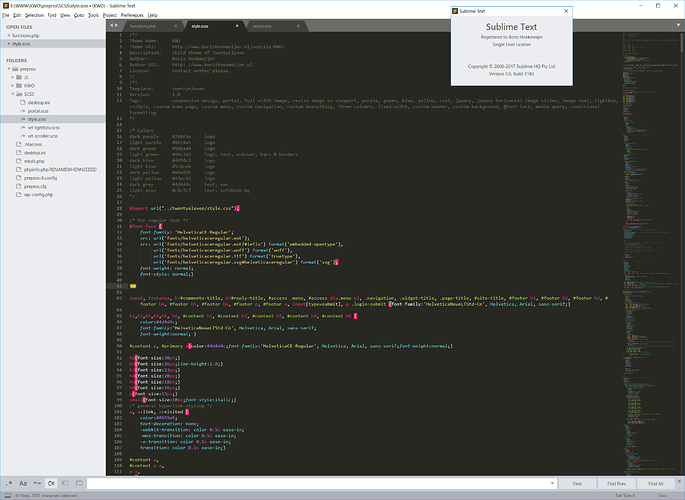Close functions.php in Open Files list
Screen dimensions: 685x500
pyautogui.click(x=9, y=35)
